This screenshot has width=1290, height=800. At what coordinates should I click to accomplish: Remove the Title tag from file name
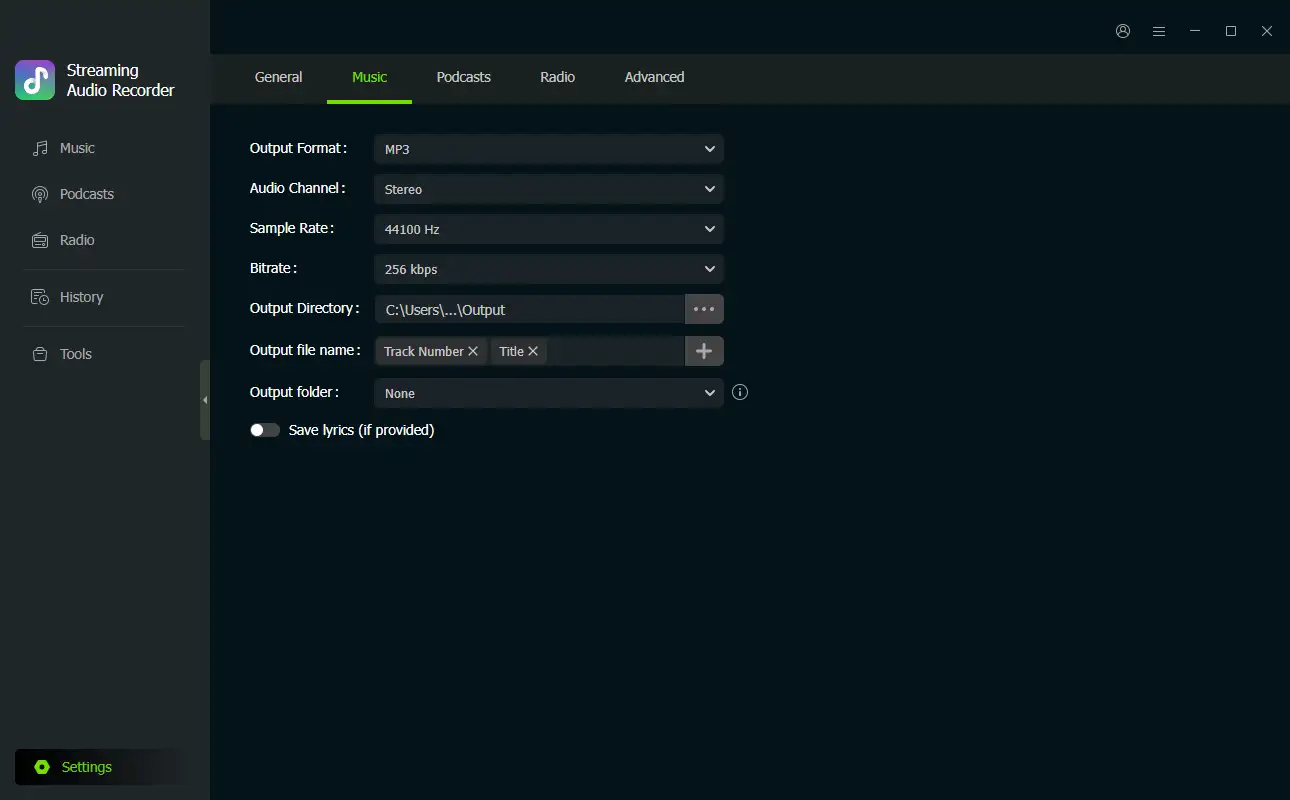coord(533,351)
